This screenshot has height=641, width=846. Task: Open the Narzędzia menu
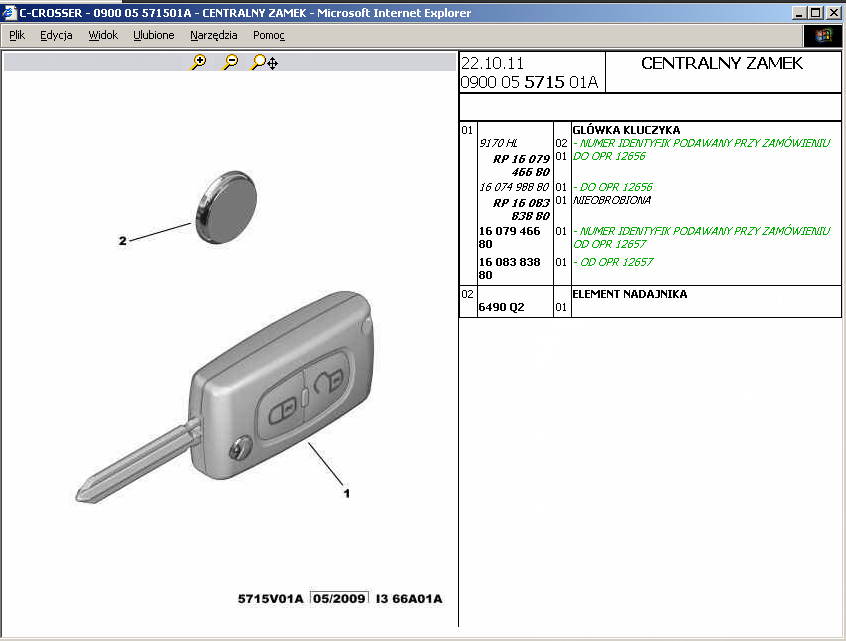pos(214,35)
